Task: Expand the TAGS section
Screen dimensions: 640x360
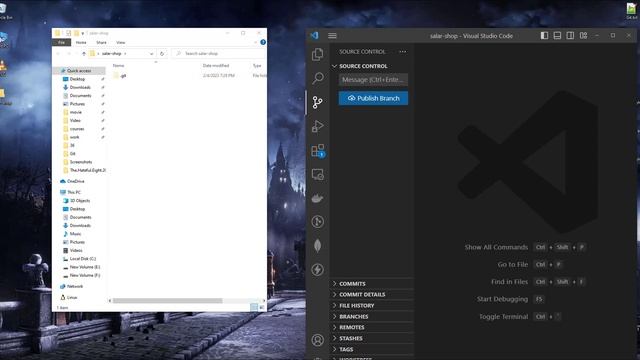Action: tap(371, 349)
